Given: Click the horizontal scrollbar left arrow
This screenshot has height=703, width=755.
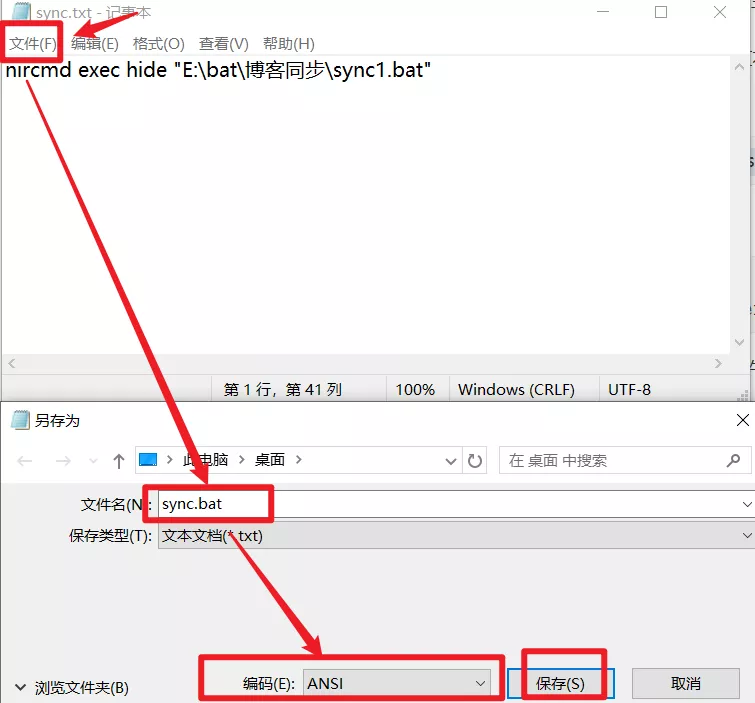Looking at the screenshot, I should 12,364.
